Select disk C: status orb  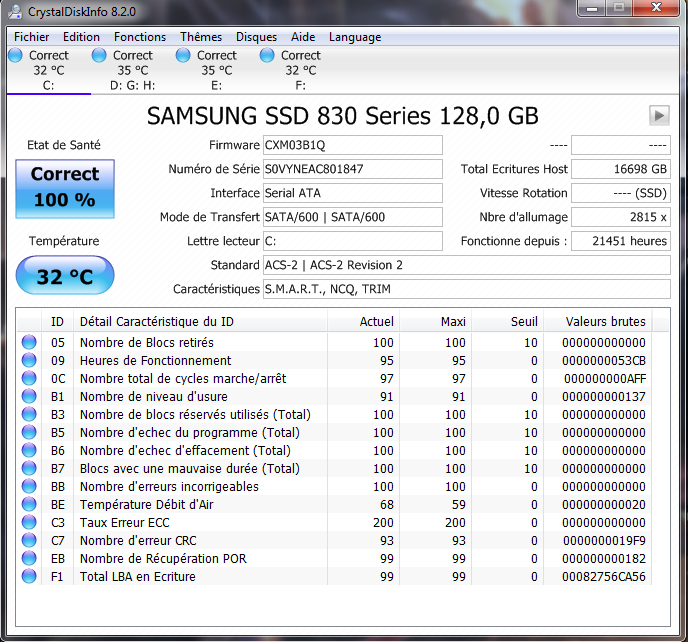[x=15, y=55]
